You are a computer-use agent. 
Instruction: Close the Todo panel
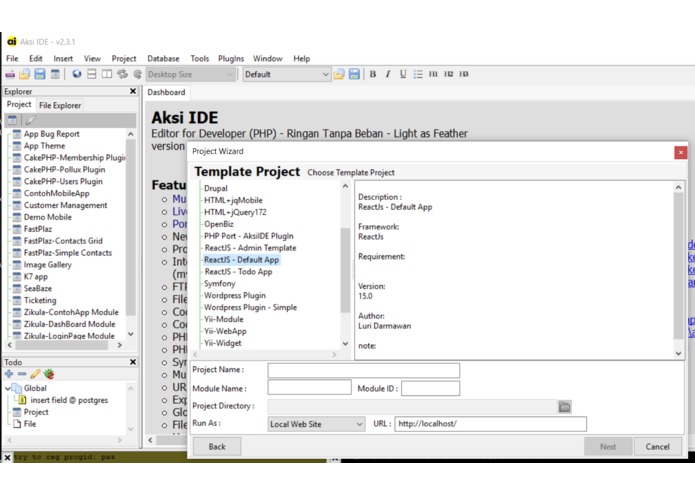point(133,362)
